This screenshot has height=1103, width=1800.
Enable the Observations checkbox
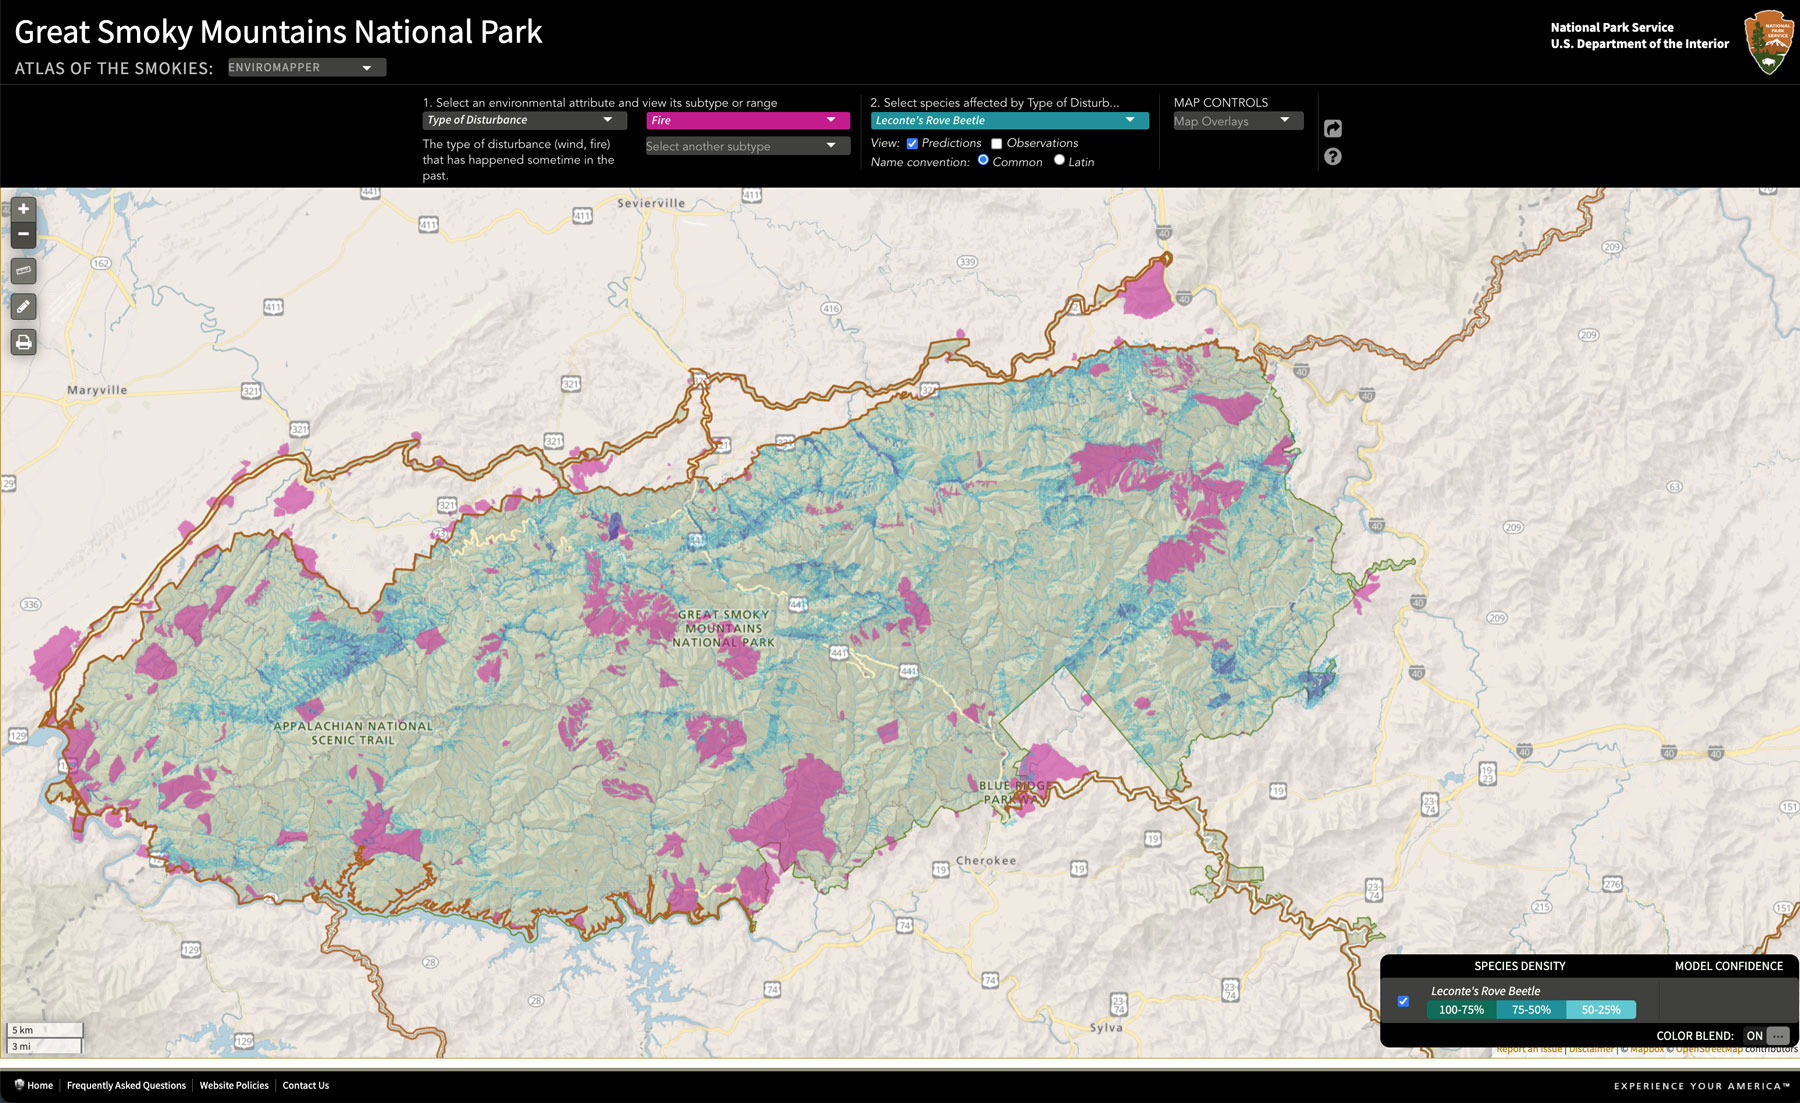996,144
